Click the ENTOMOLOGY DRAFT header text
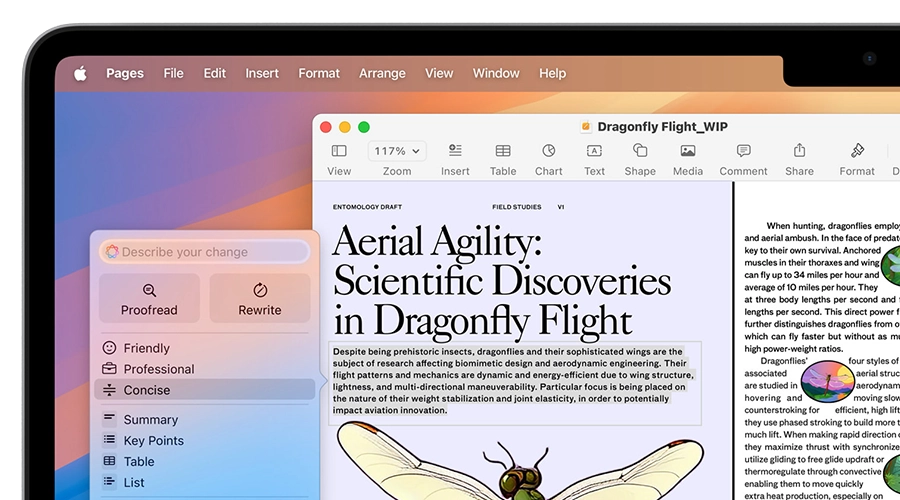 pos(367,207)
